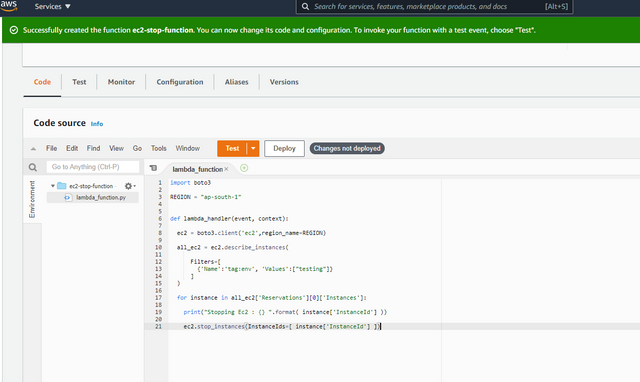Focus the Go to Anything field

pos(93,167)
